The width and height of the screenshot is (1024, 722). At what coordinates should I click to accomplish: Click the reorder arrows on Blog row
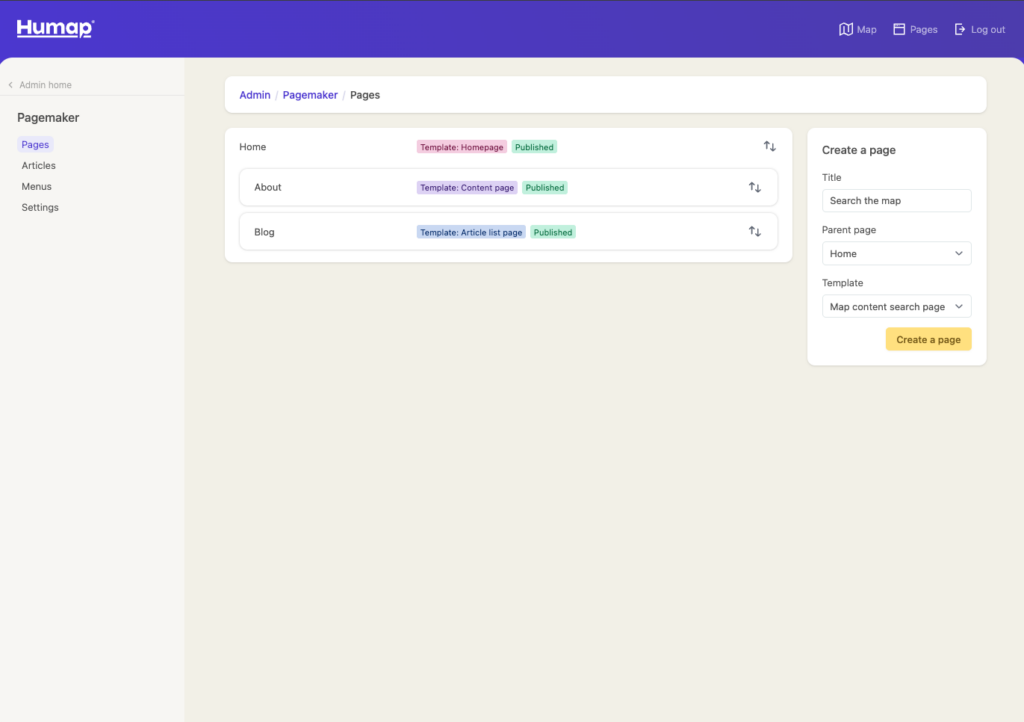(755, 232)
